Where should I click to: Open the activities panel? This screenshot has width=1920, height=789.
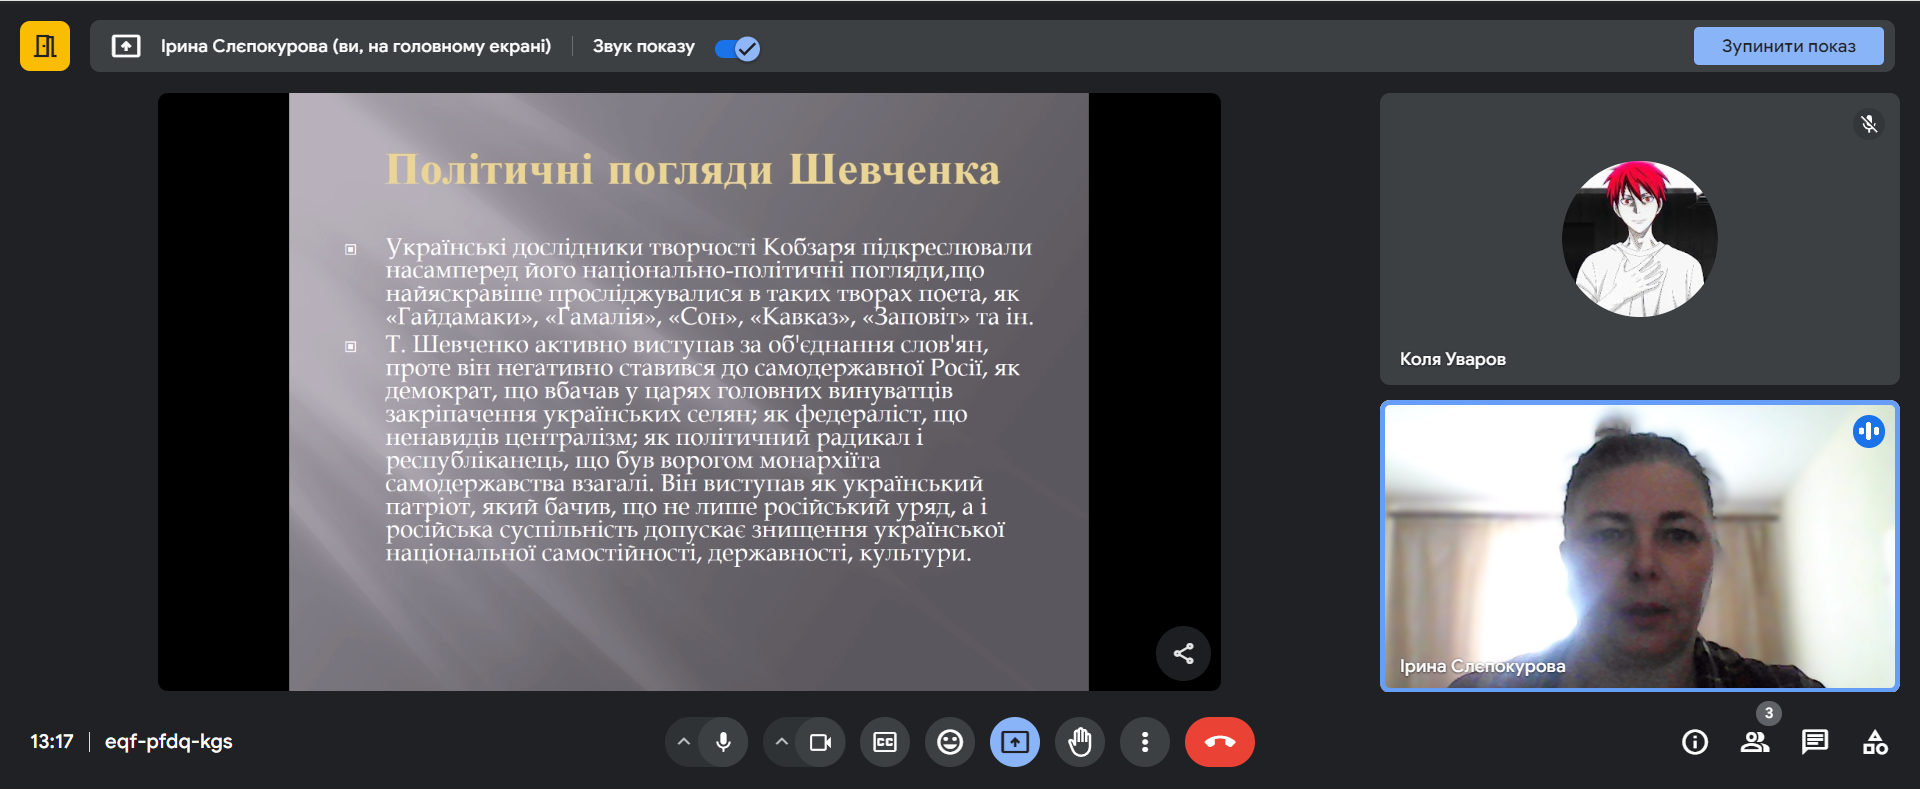(1875, 742)
